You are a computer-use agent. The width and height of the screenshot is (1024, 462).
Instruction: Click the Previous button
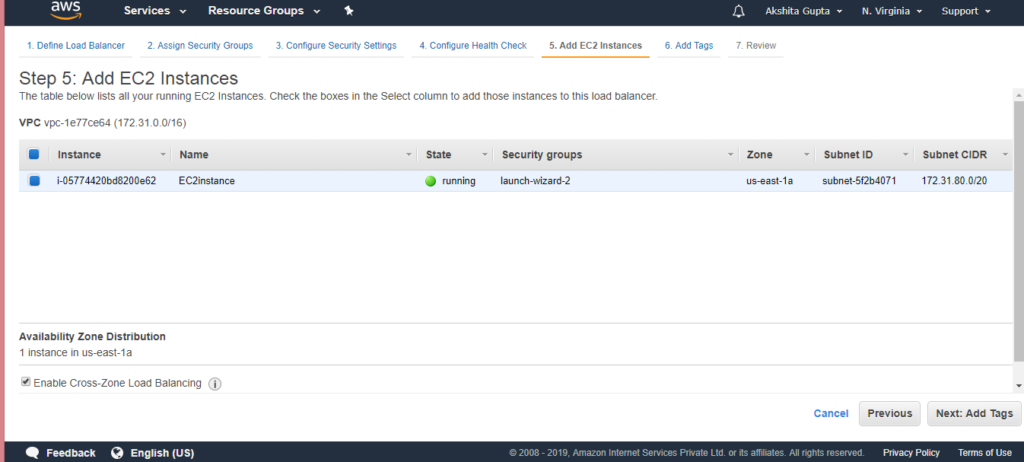[889, 414]
